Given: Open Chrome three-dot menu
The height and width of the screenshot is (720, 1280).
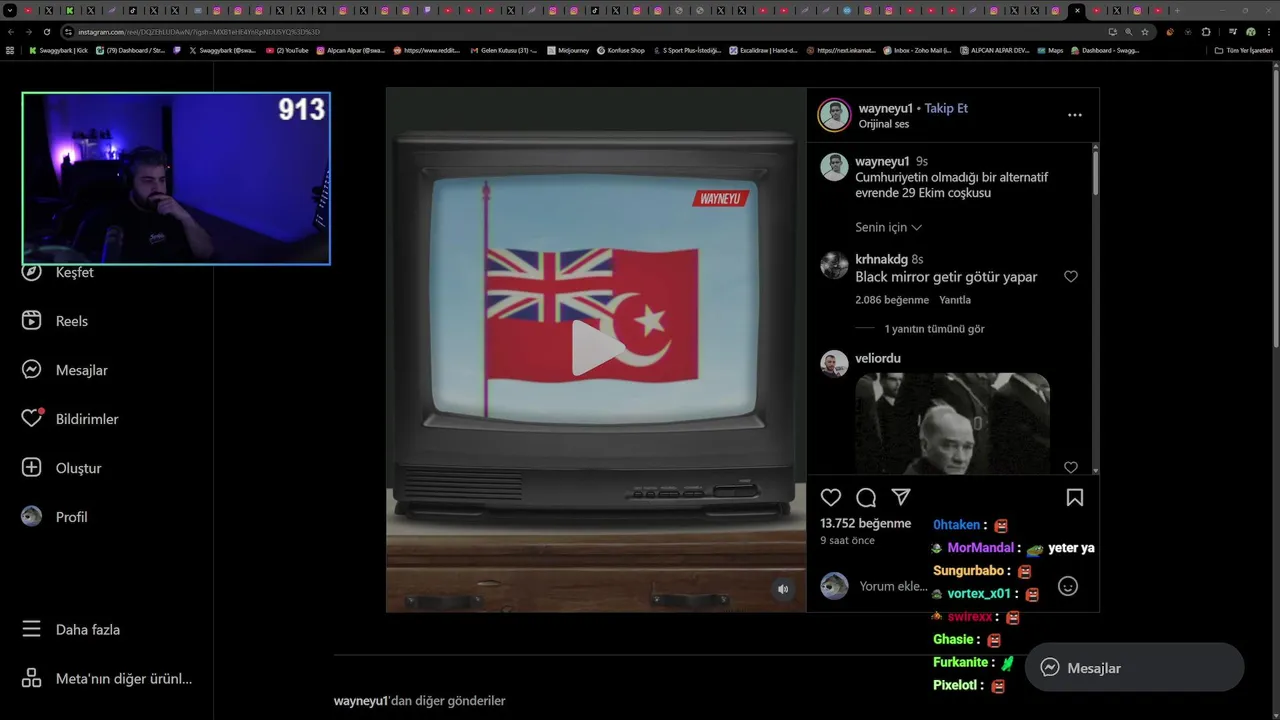Looking at the screenshot, I should (1269, 32).
